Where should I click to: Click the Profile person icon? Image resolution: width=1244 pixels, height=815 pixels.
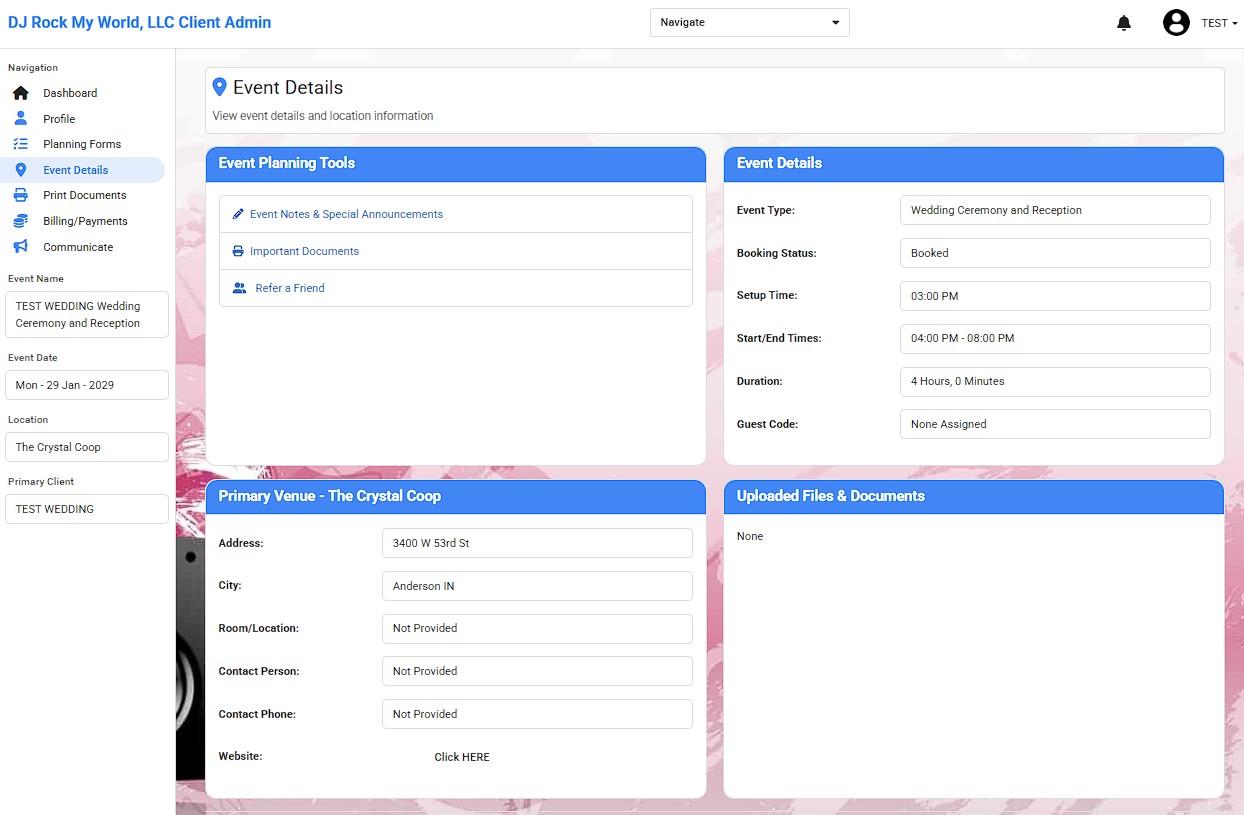coord(20,118)
